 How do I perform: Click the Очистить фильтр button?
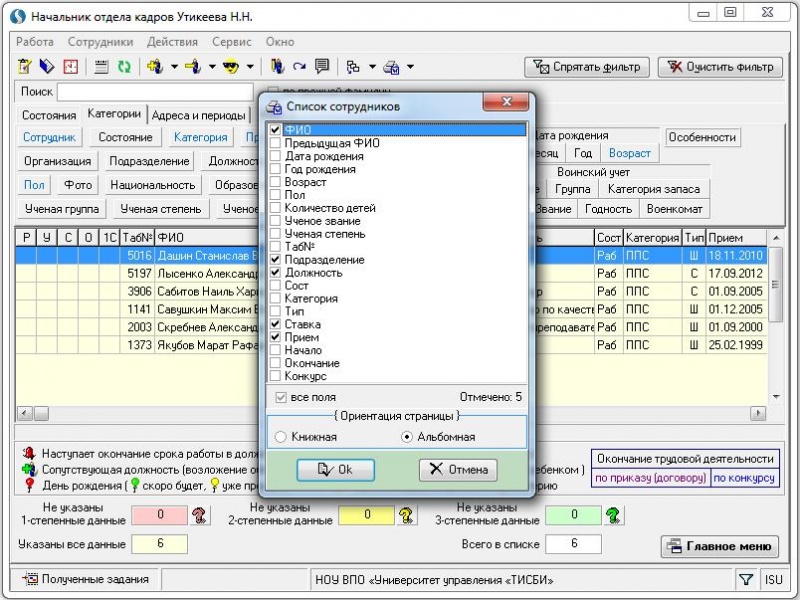click(x=720, y=67)
